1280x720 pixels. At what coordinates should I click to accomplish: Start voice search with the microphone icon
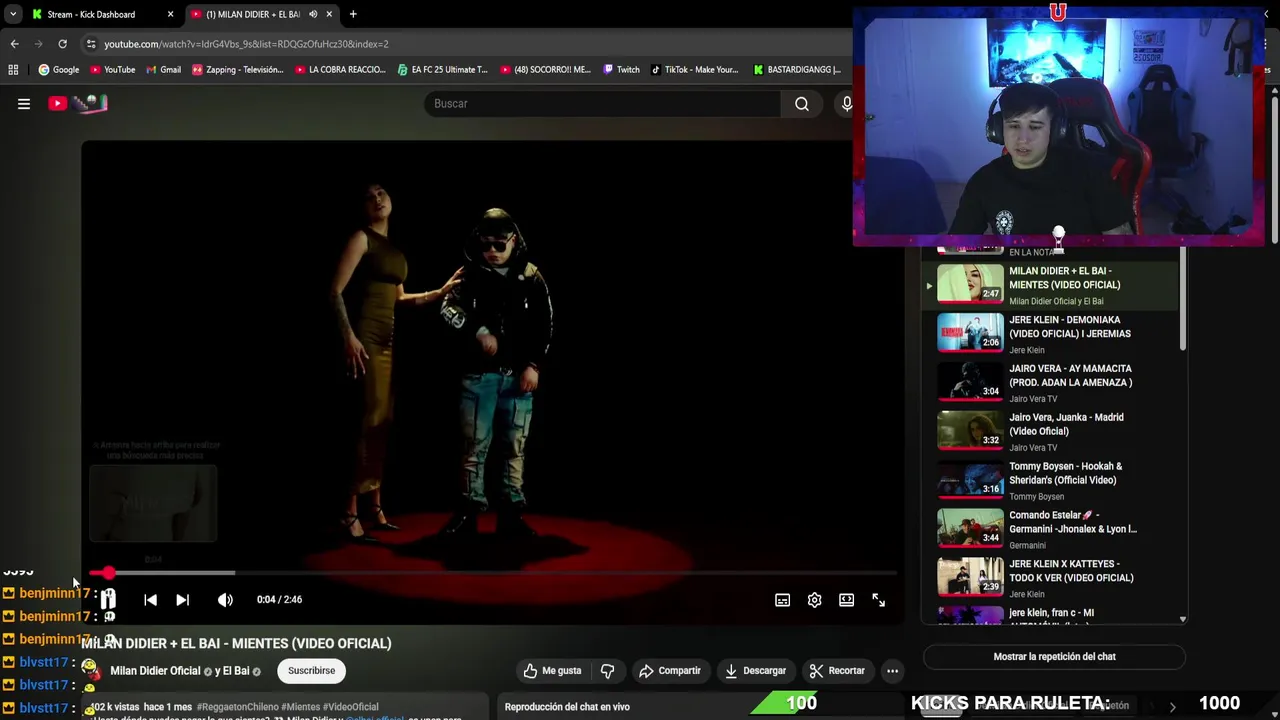click(846, 104)
